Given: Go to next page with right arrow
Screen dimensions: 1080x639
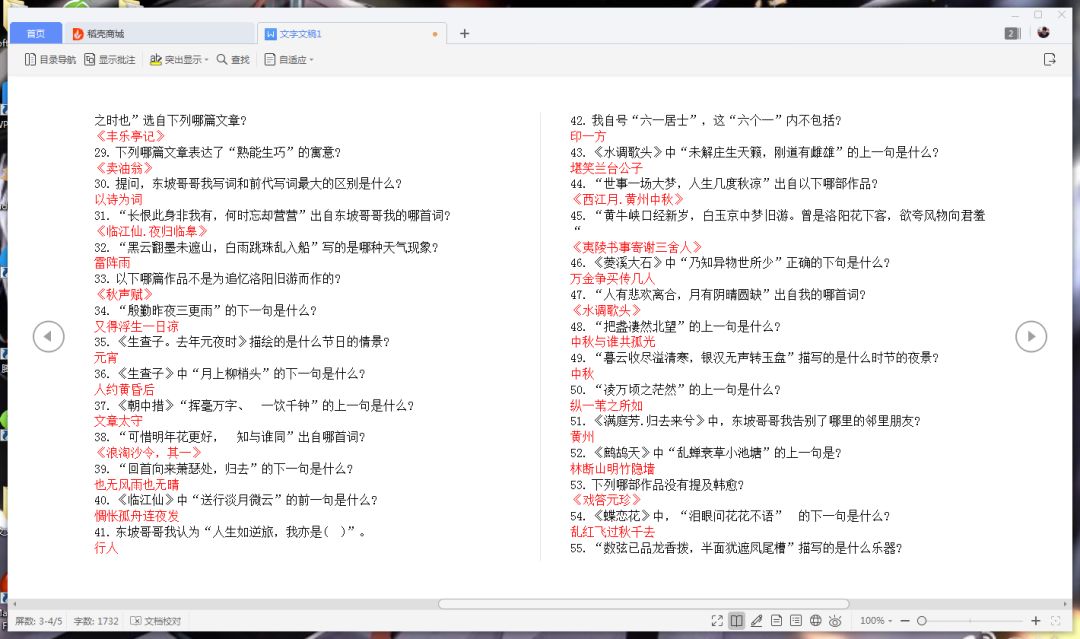Looking at the screenshot, I should [x=1031, y=337].
